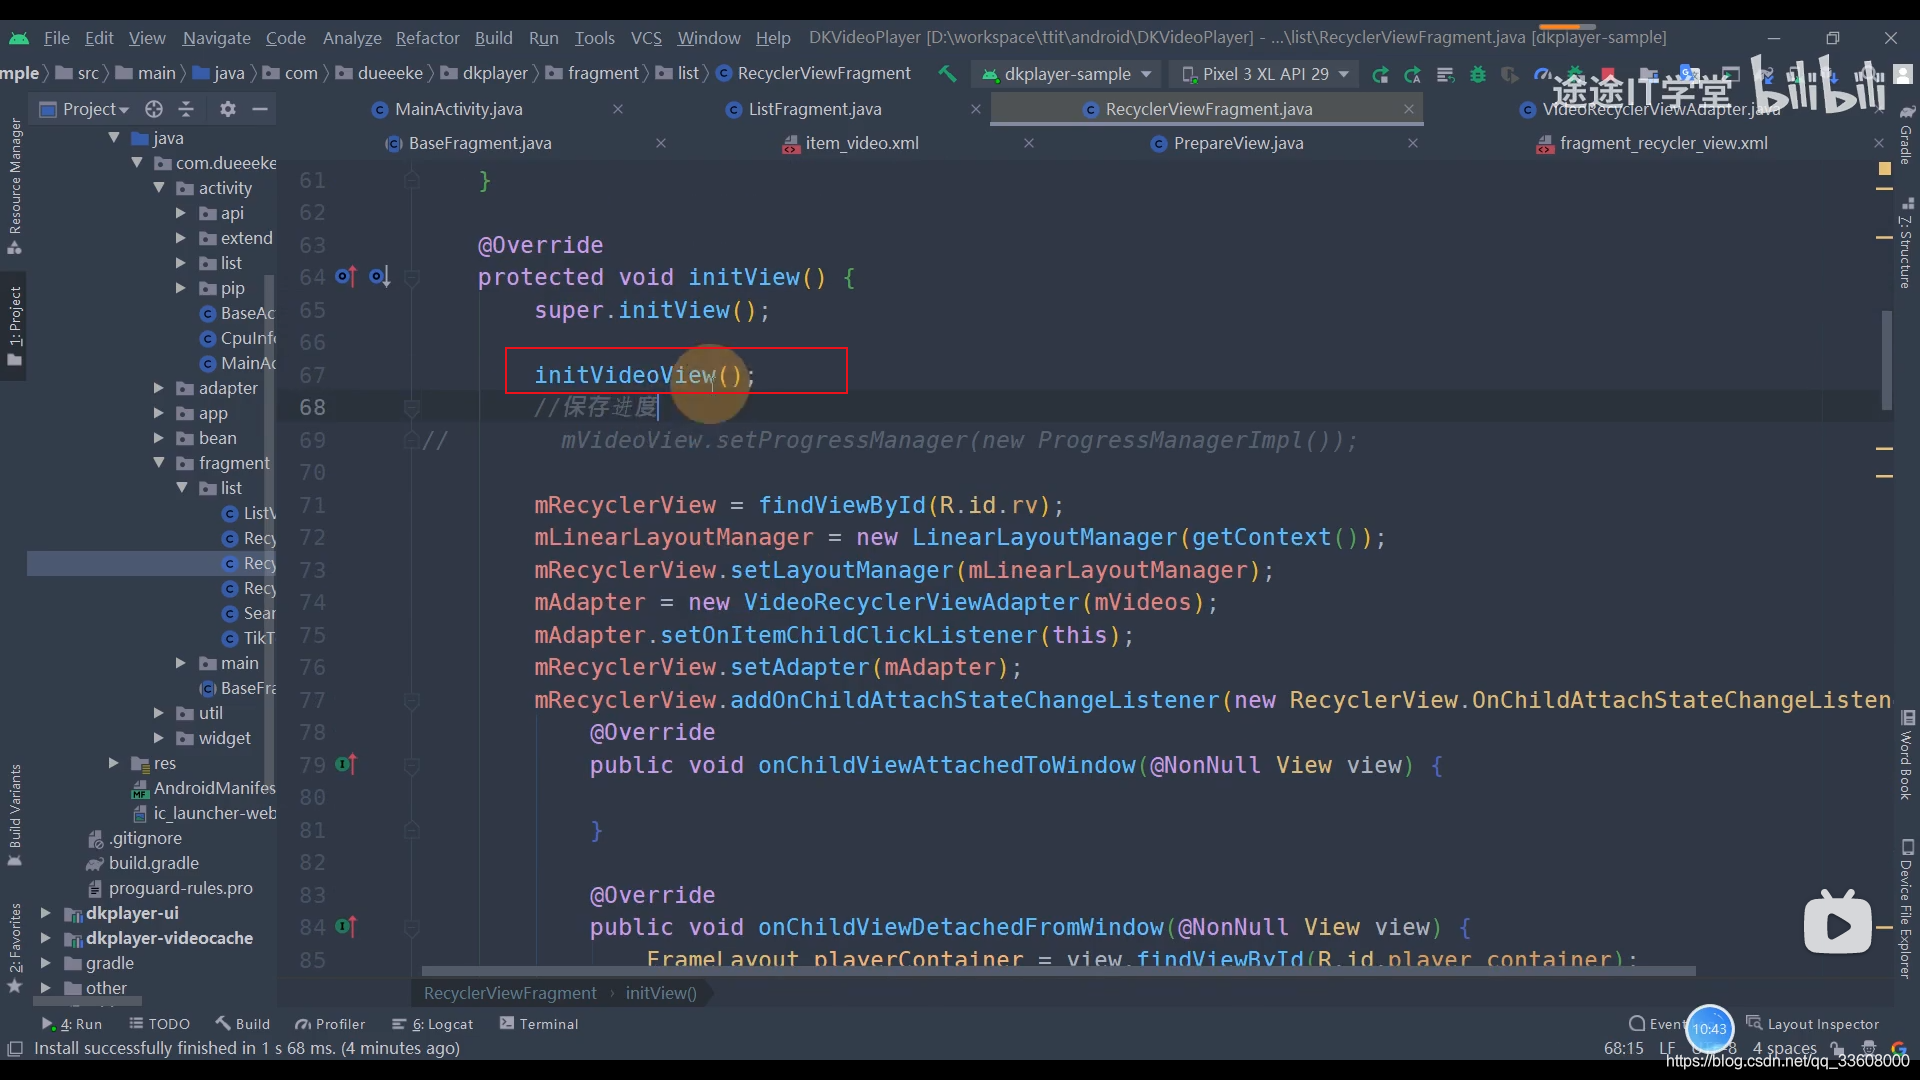Select the proguard-rules.pro file
Viewport: 1920px width, 1080px height.
(180, 888)
